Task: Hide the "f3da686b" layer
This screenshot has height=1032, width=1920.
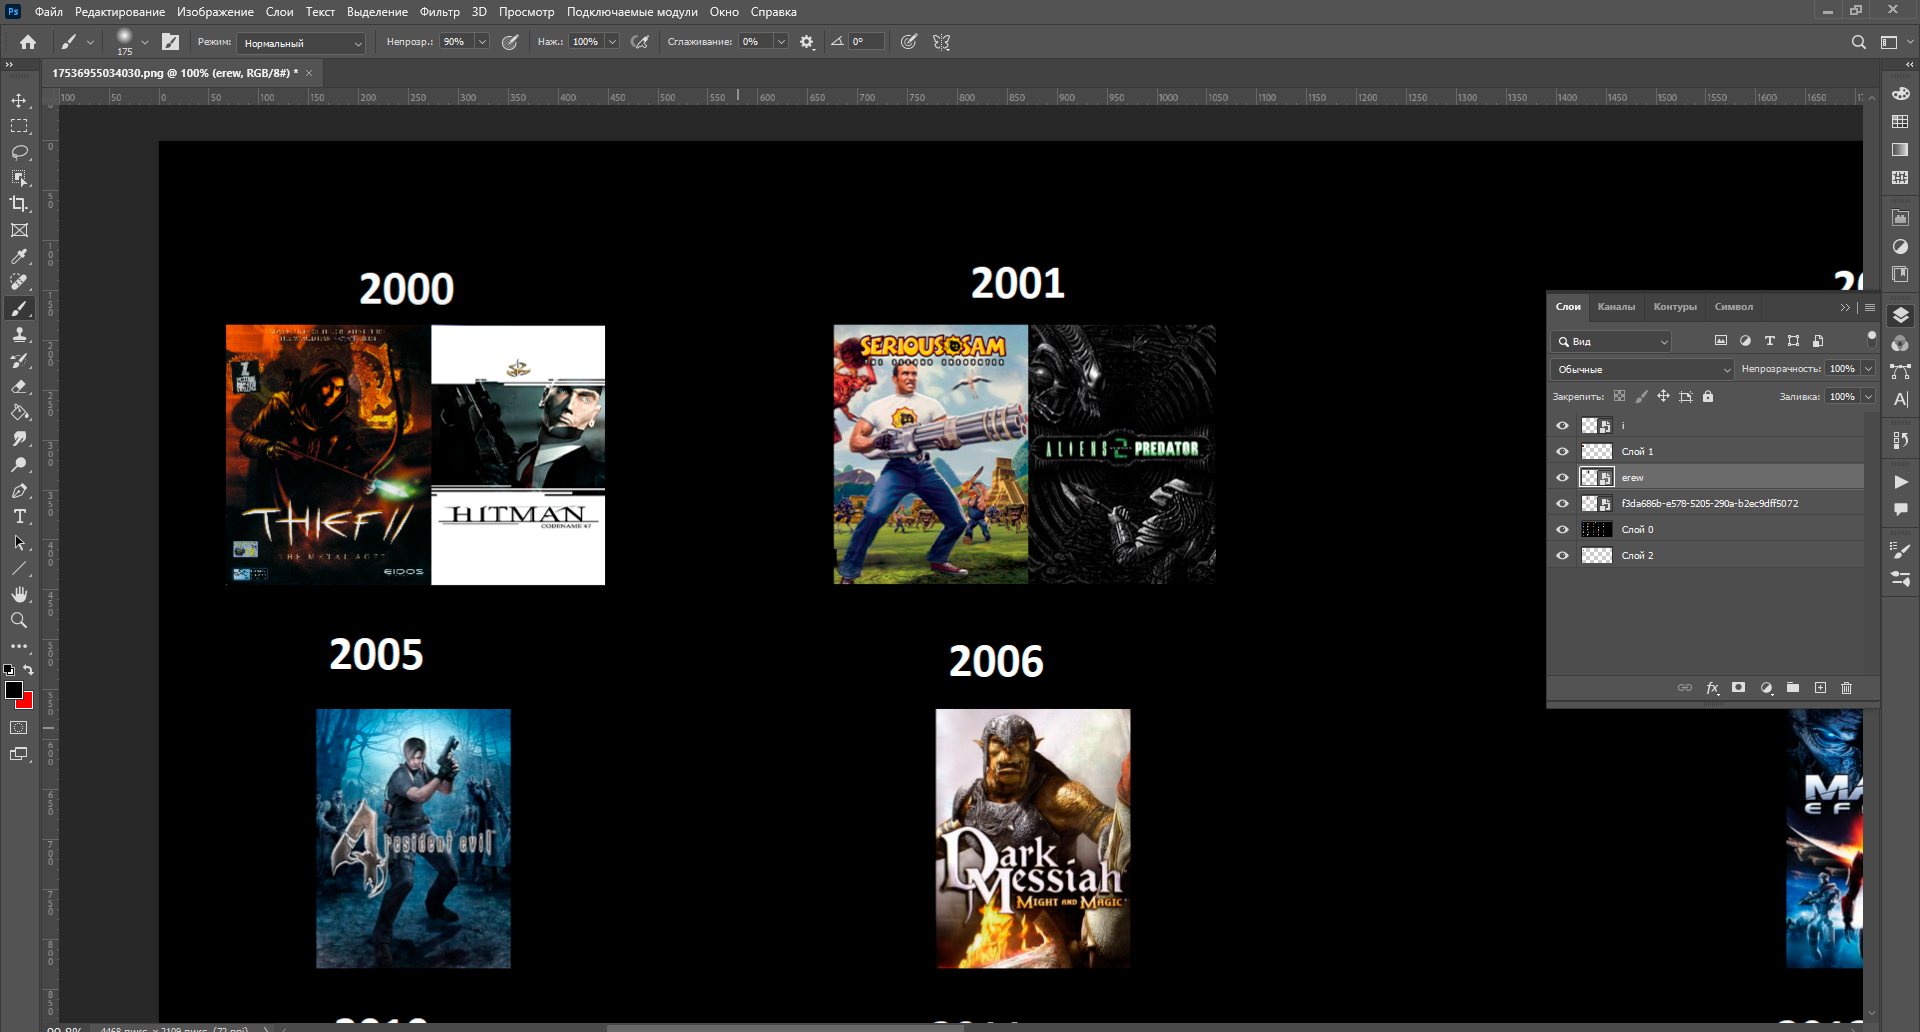Action: [x=1562, y=504]
